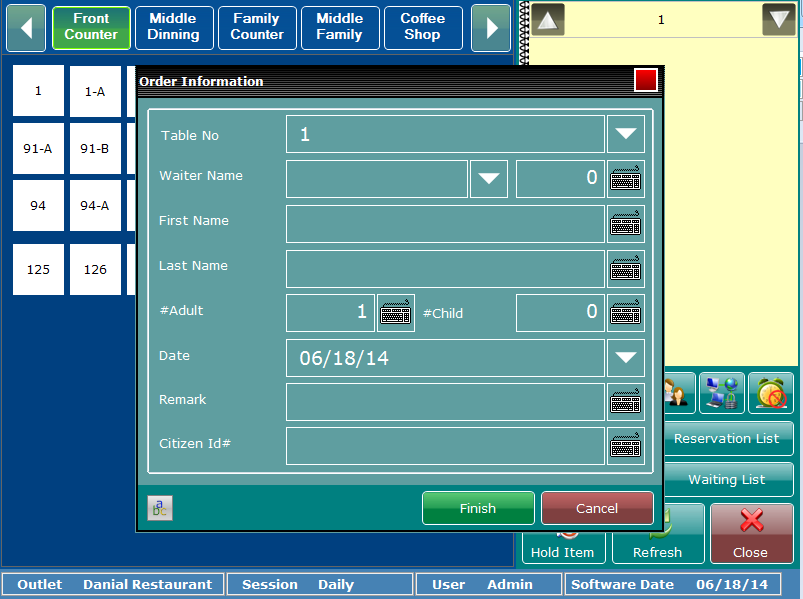Switch to Coffee Shop tab
The height and width of the screenshot is (599, 803).
[x=423, y=28]
